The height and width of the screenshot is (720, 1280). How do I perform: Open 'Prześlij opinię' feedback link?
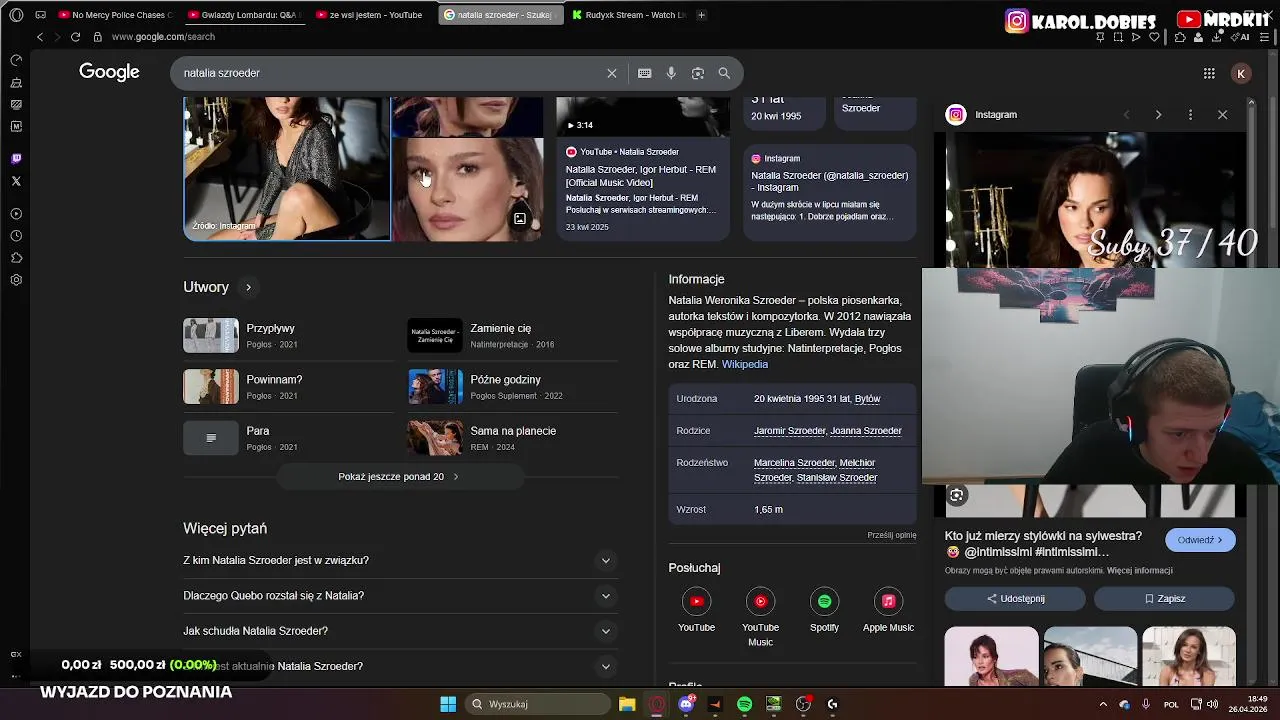[892, 535]
